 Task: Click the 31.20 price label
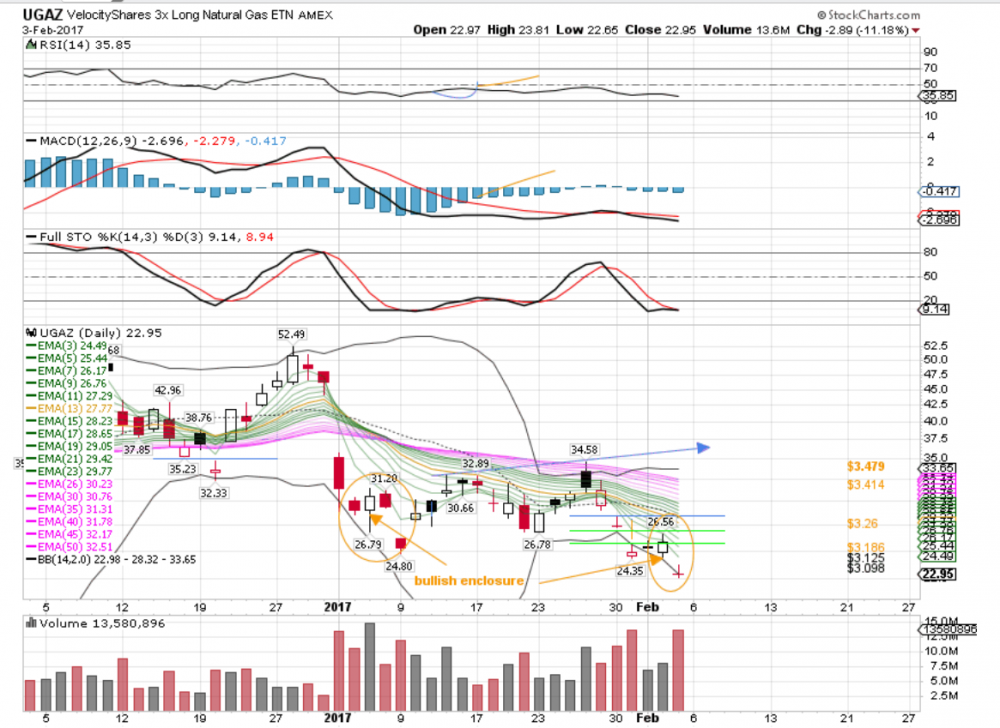[x=384, y=478]
